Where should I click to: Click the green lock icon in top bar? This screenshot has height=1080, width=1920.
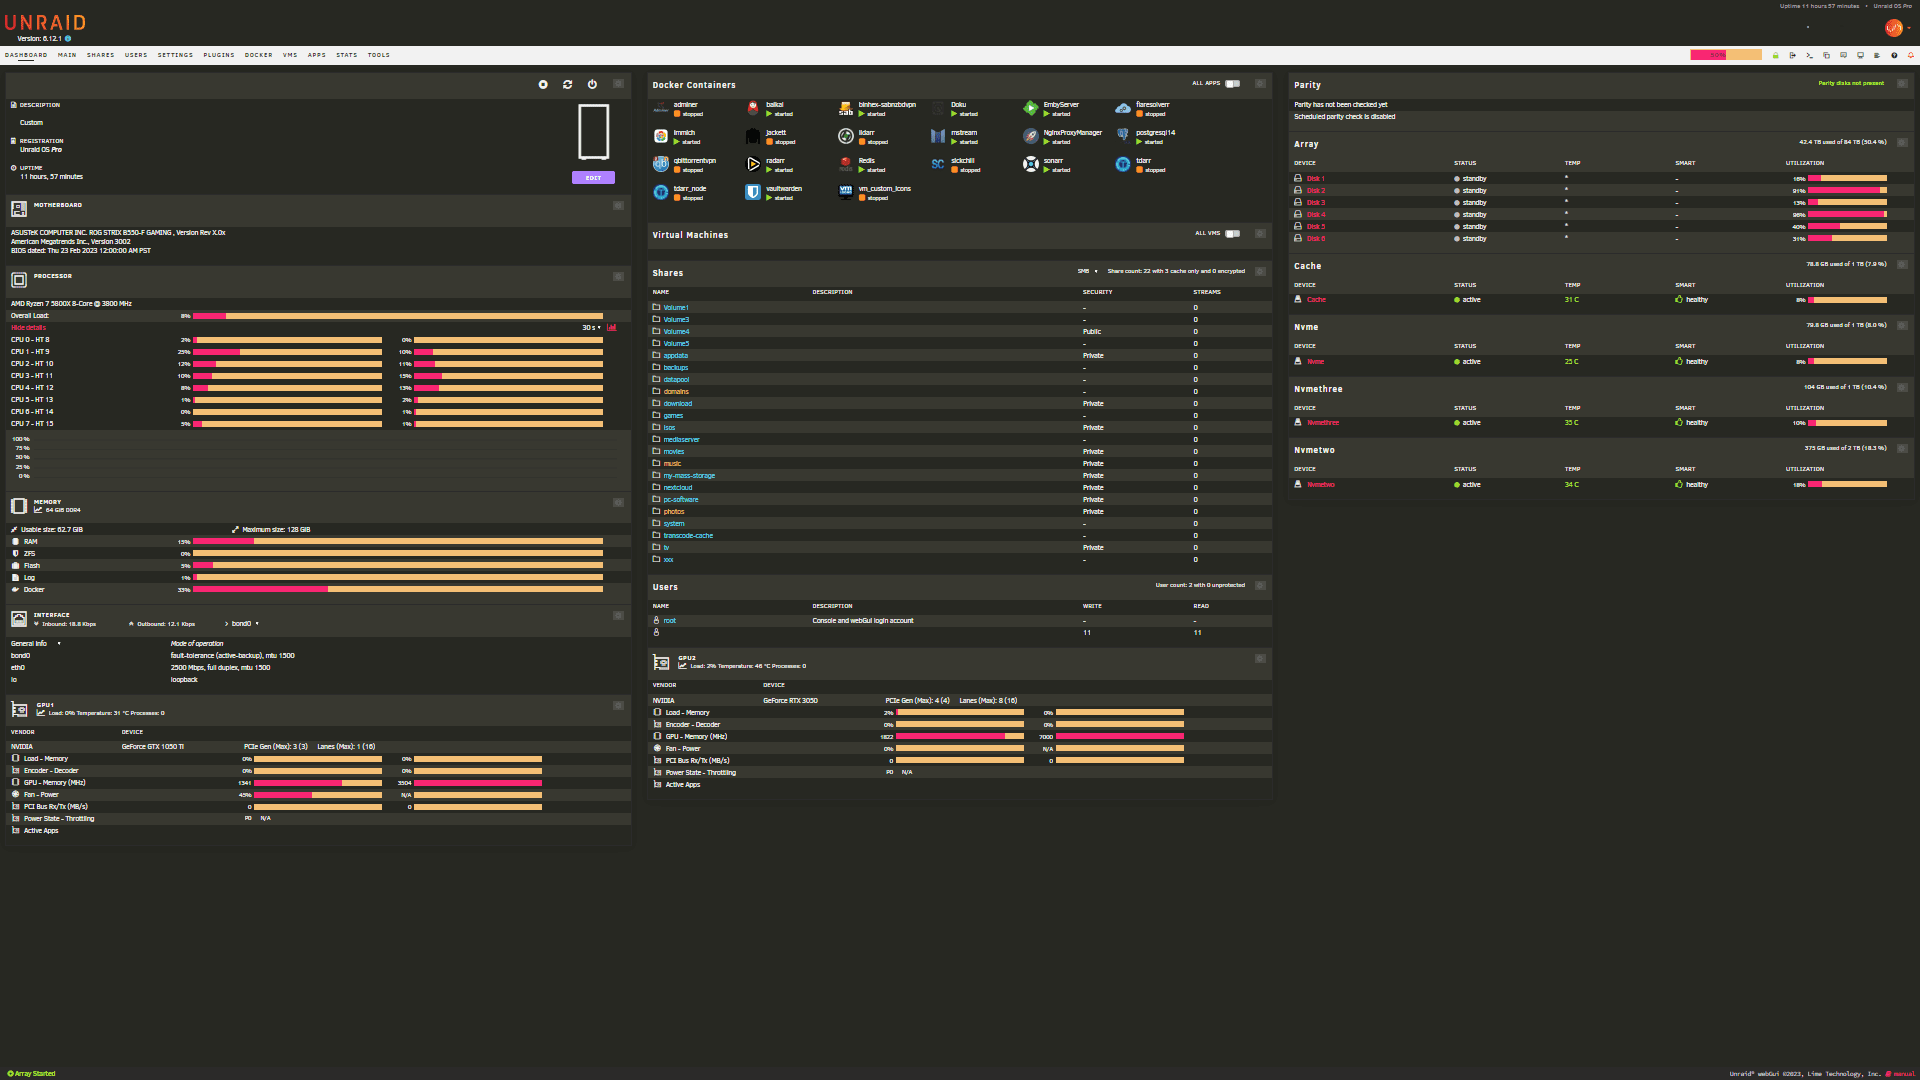pos(1776,55)
